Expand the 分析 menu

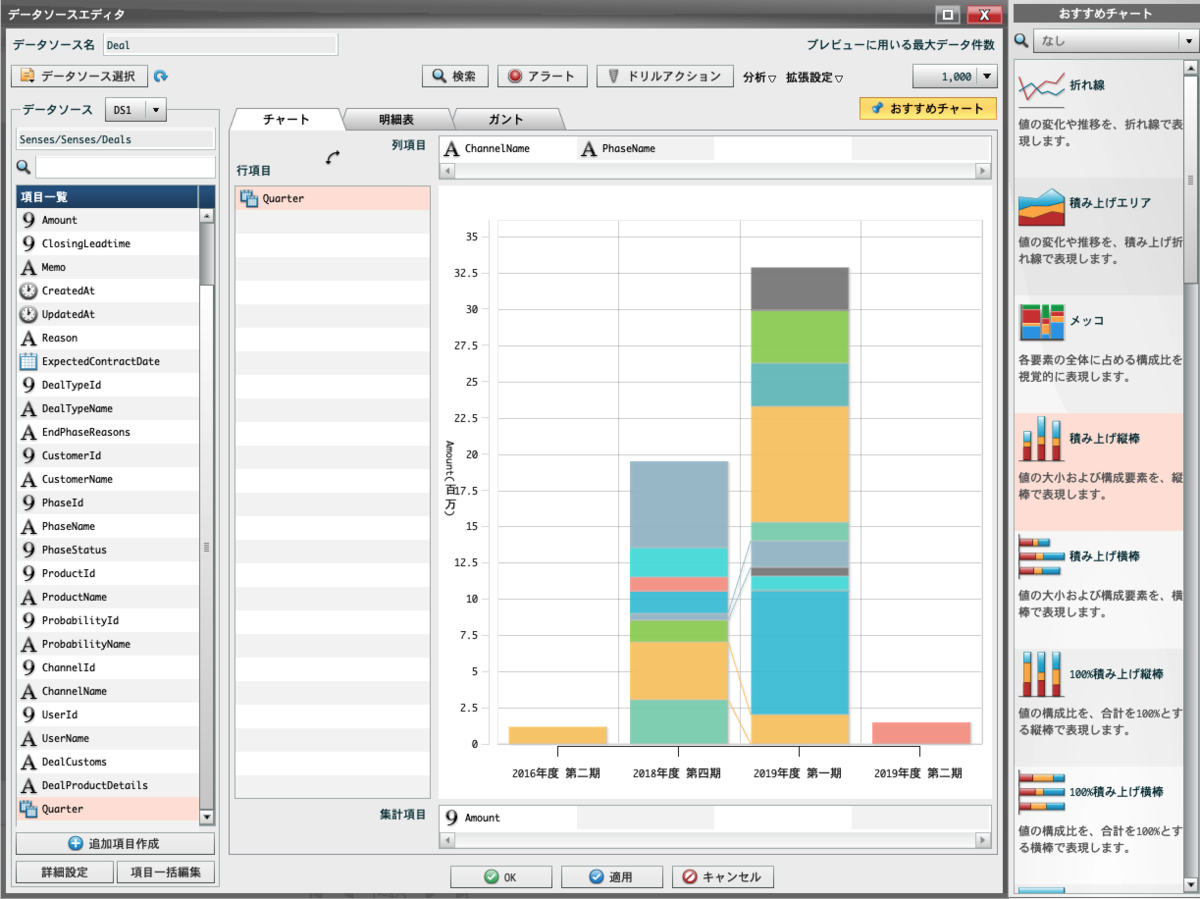760,77
